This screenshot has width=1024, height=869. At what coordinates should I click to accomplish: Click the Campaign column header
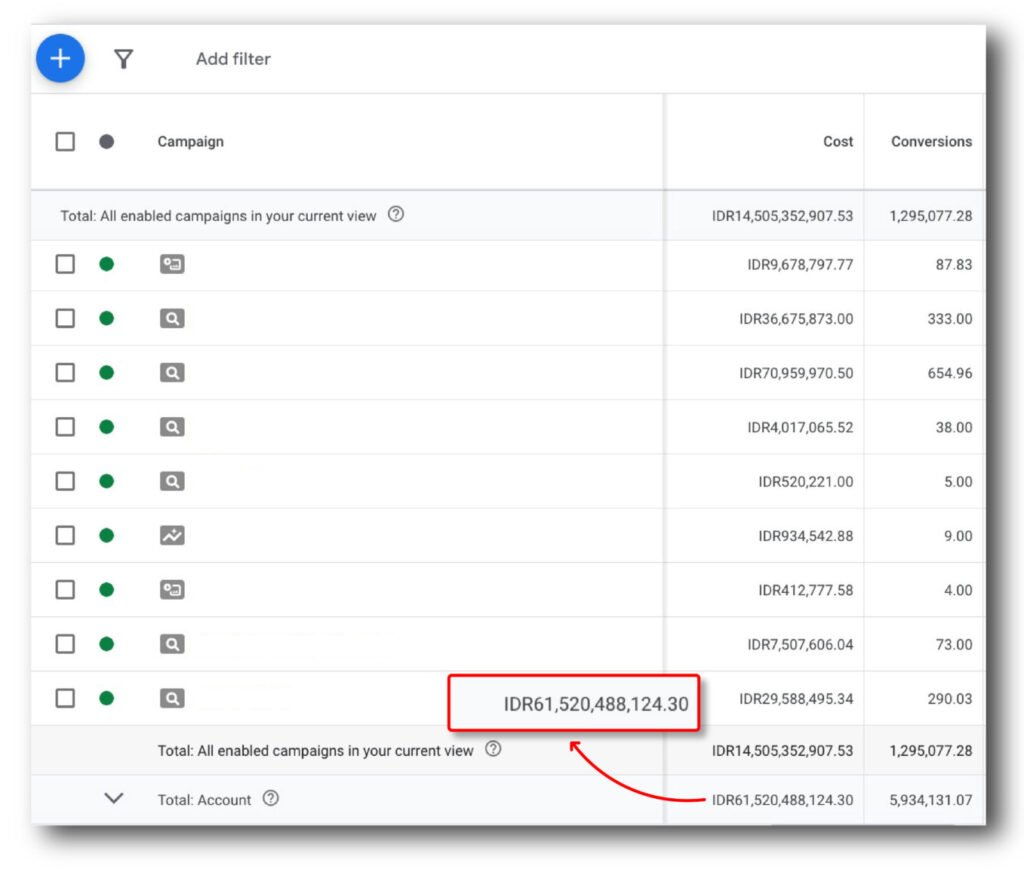[190, 142]
